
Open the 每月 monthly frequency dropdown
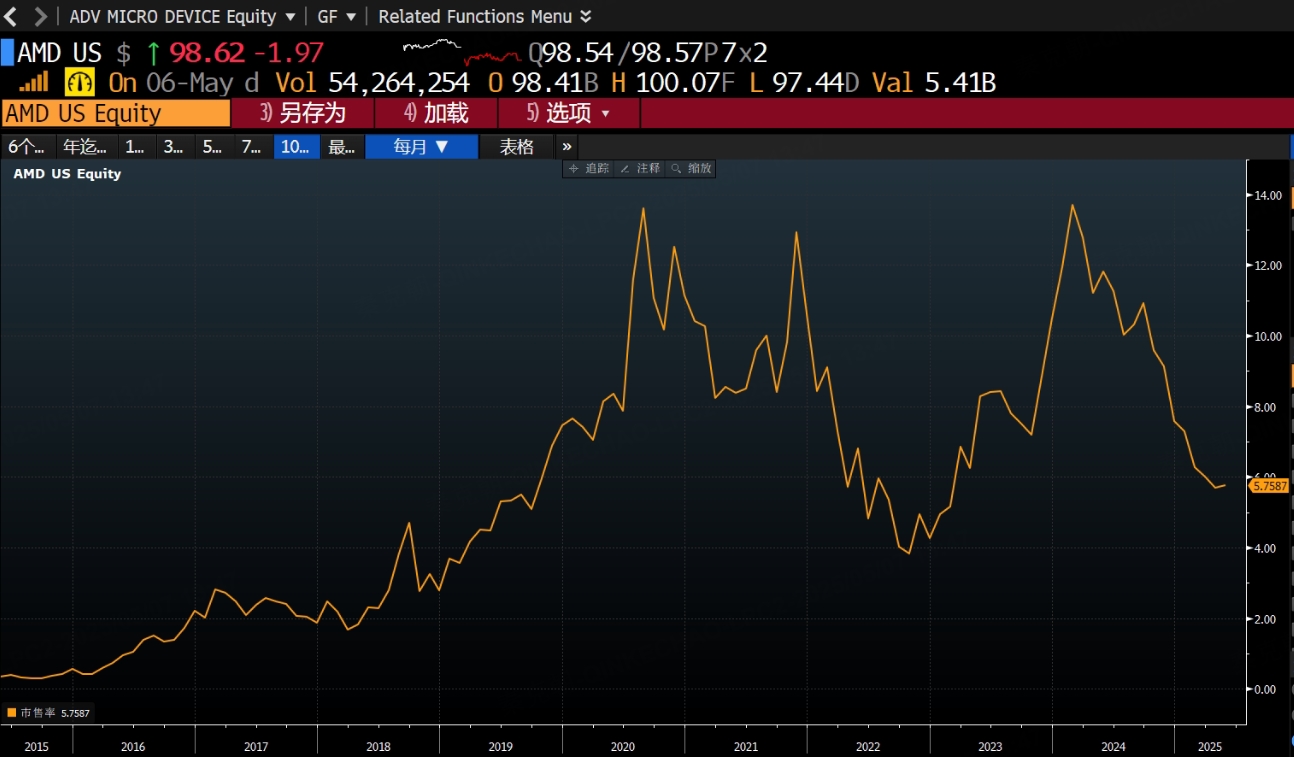[421, 147]
